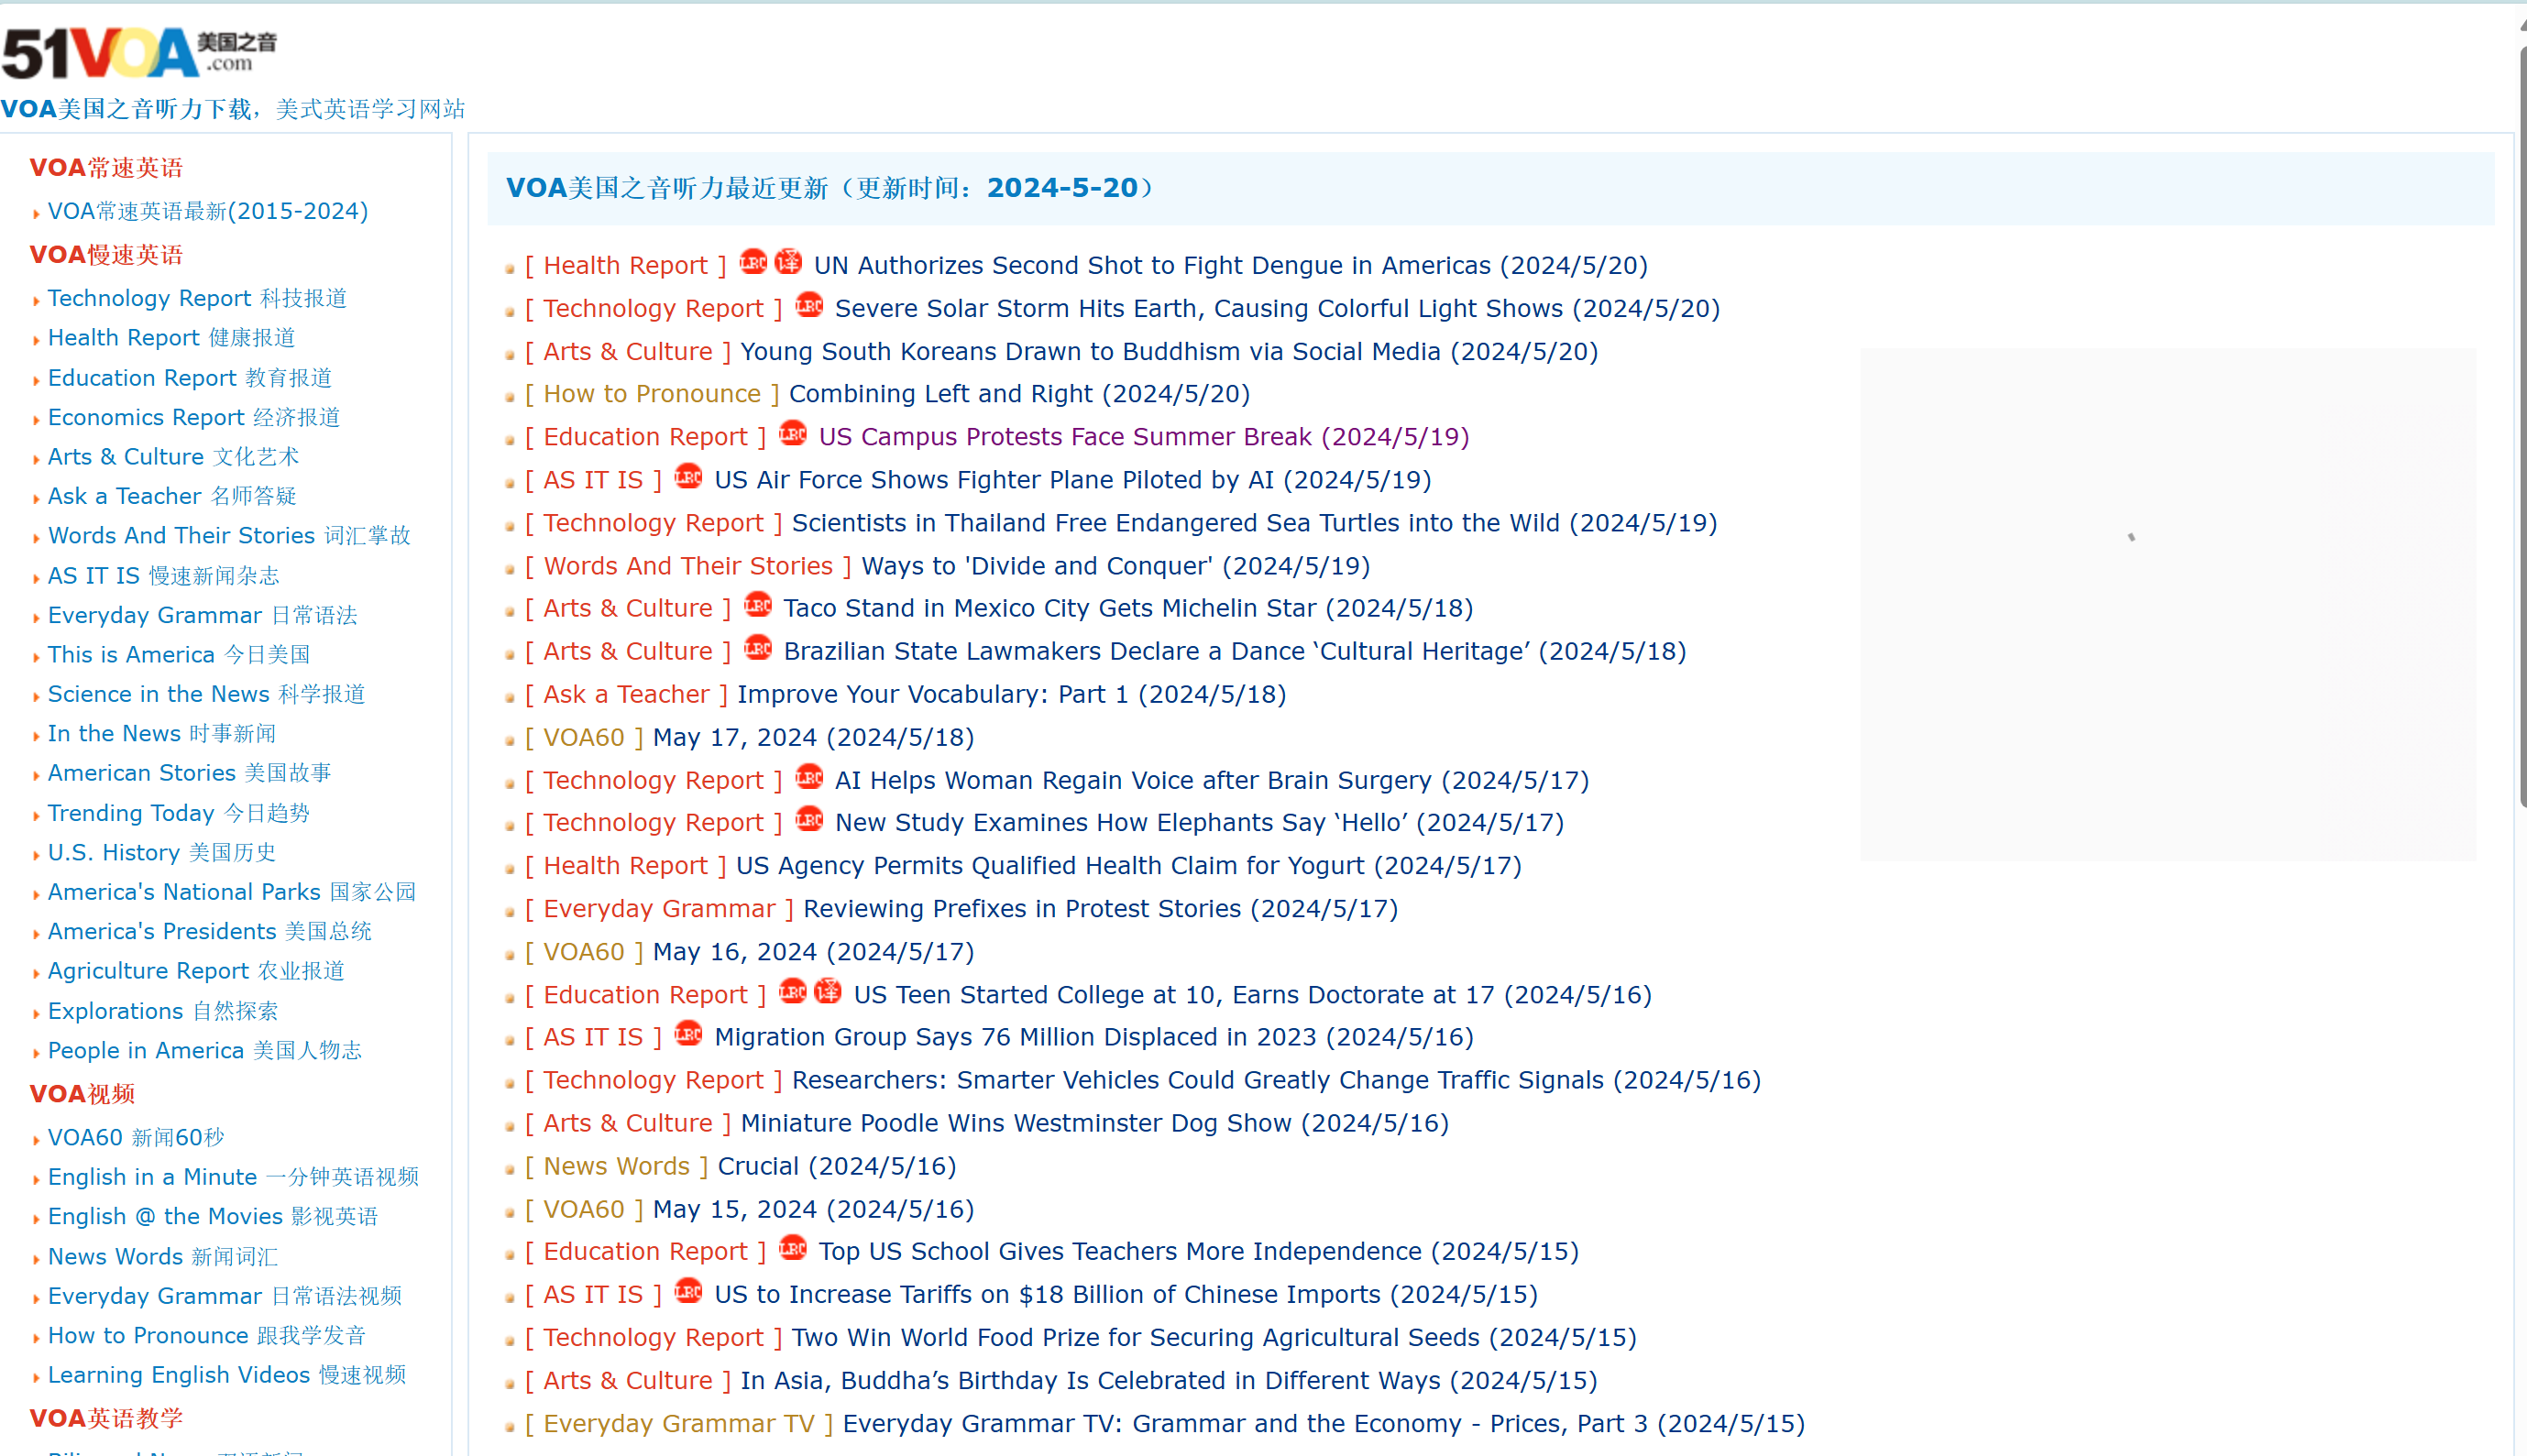Click LRC icon beside US to Increase Tariffs
The image size is (2527, 1456).
[688, 1291]
